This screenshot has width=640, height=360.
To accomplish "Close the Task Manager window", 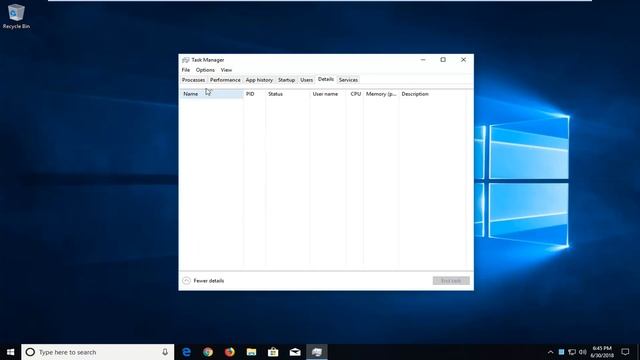I will tap(463, 60).
